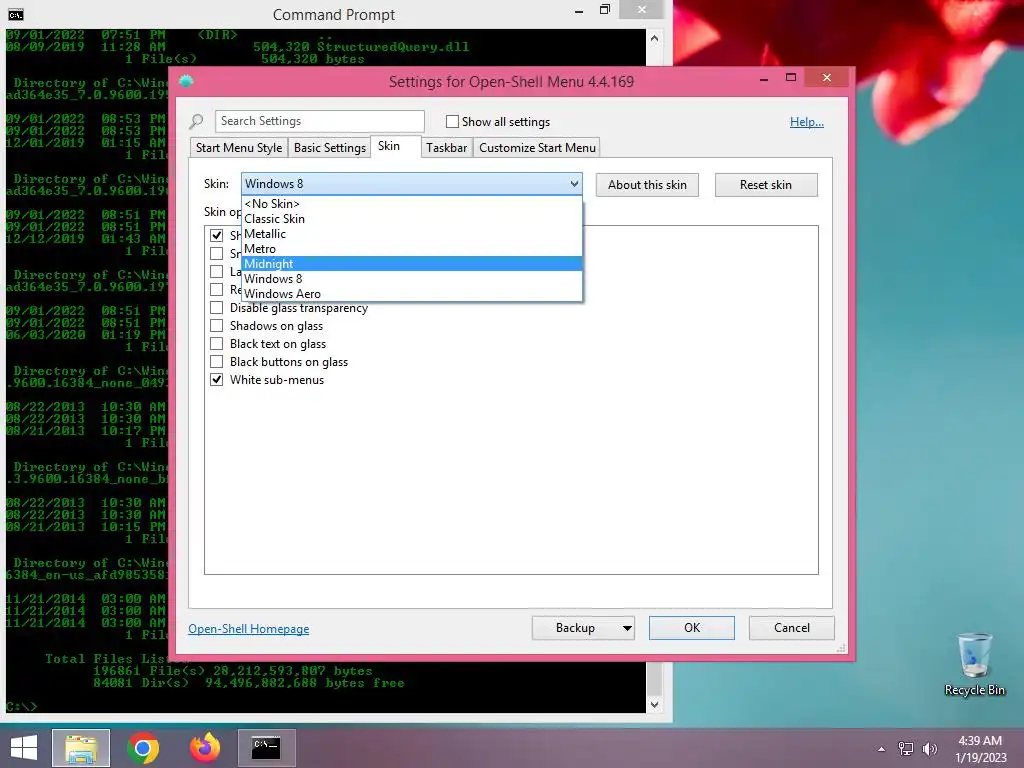Check Black buttons on glass

pos(216,362)
